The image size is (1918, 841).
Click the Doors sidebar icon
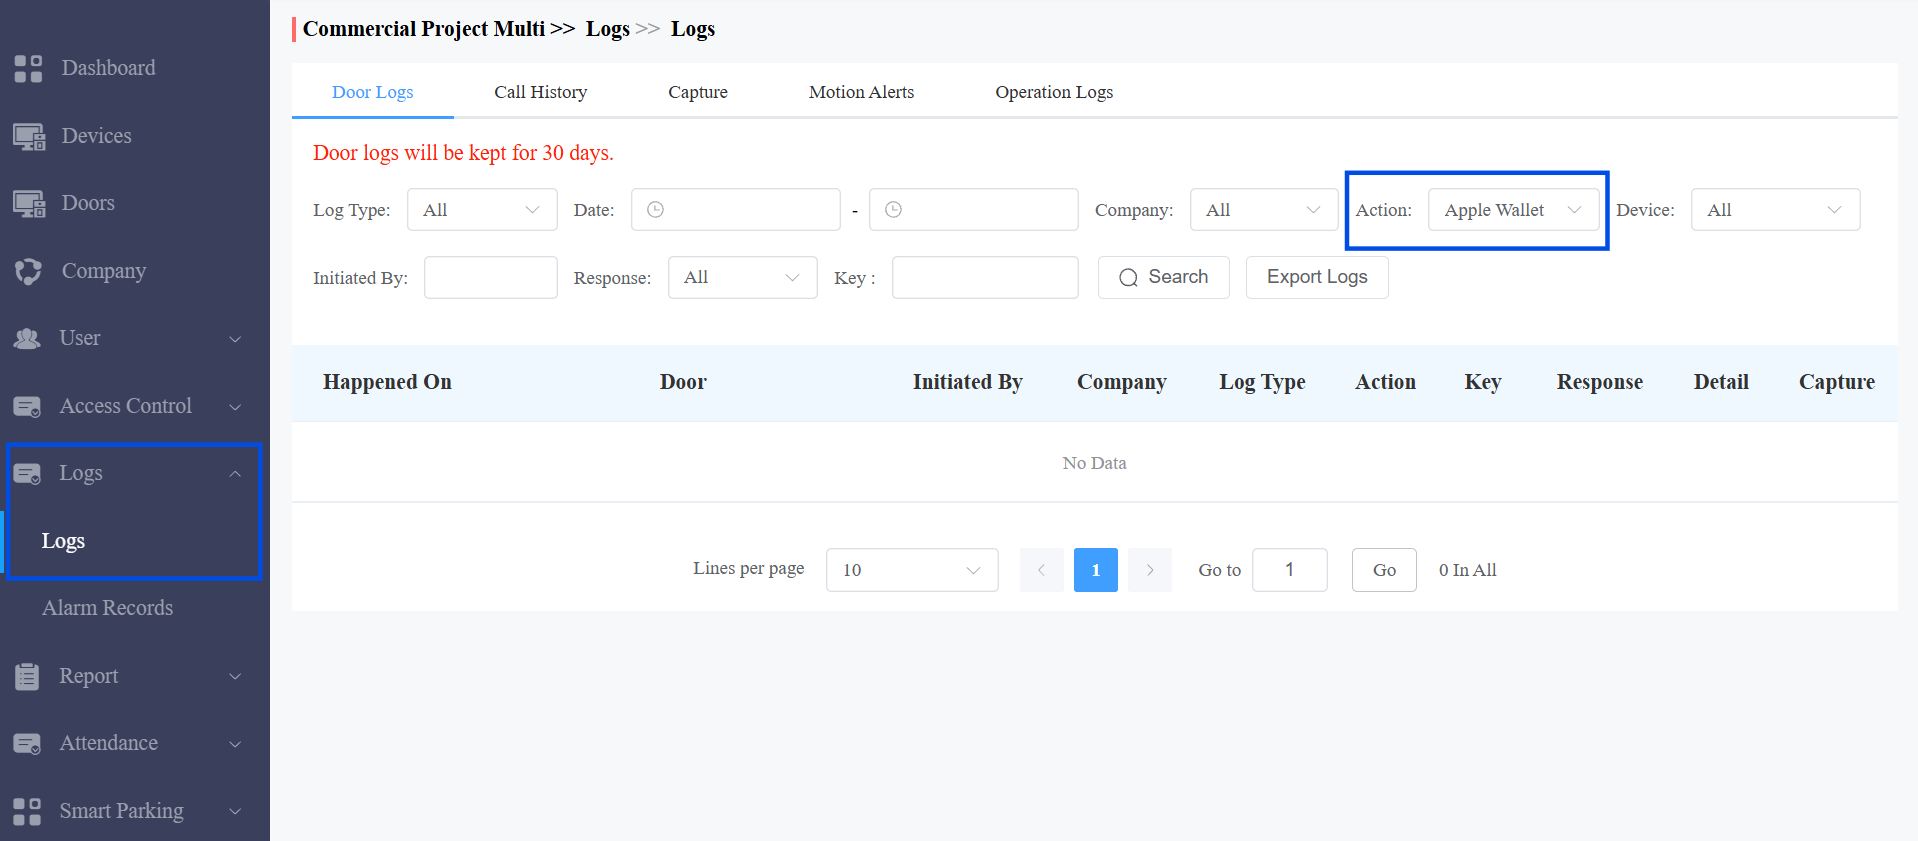[29, 203]
